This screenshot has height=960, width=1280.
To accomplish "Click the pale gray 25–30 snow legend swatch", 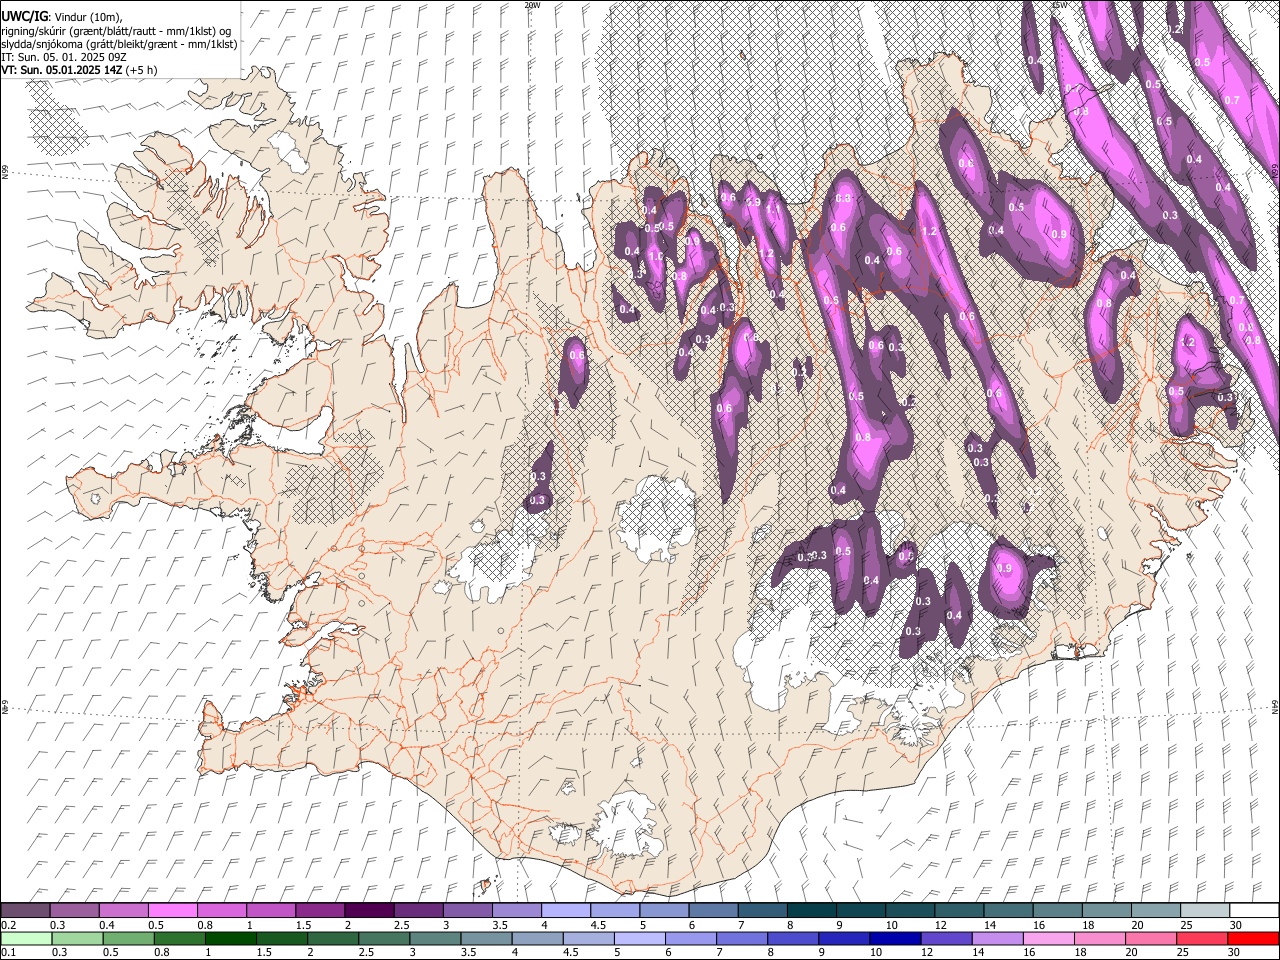I will [1206, 910].
